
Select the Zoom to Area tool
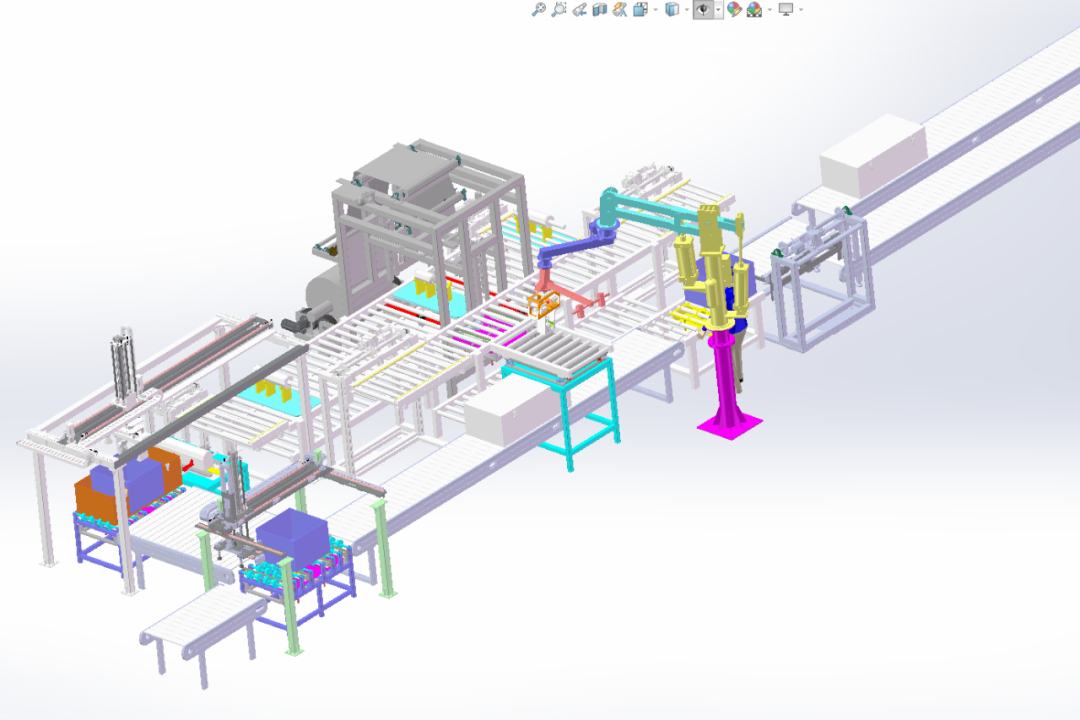pos(559,10)
